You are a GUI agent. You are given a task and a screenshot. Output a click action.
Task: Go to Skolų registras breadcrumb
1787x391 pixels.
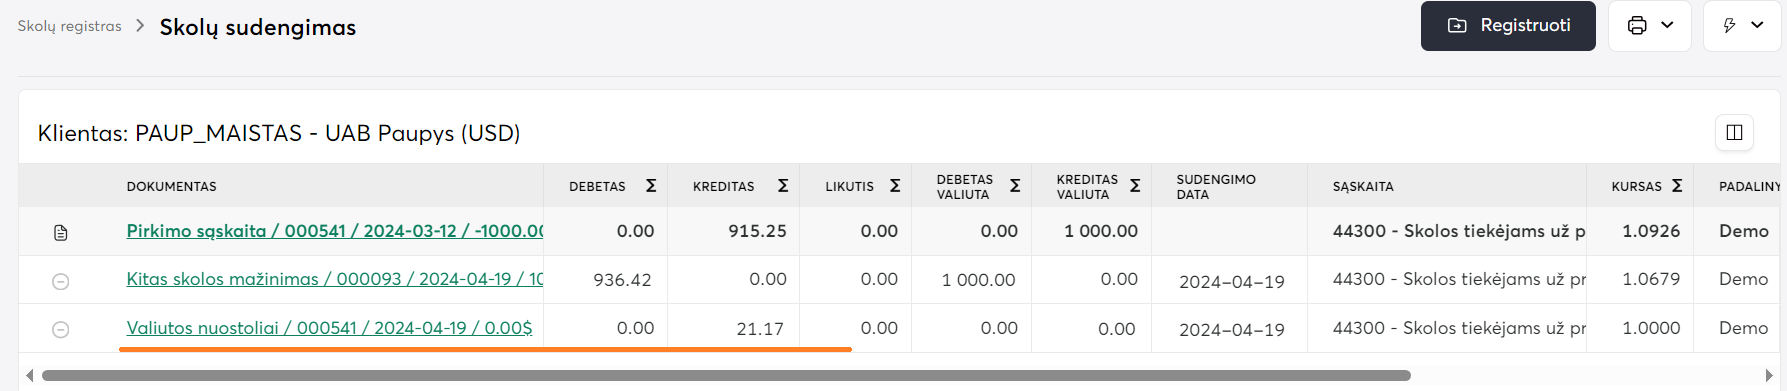[69, 26]
